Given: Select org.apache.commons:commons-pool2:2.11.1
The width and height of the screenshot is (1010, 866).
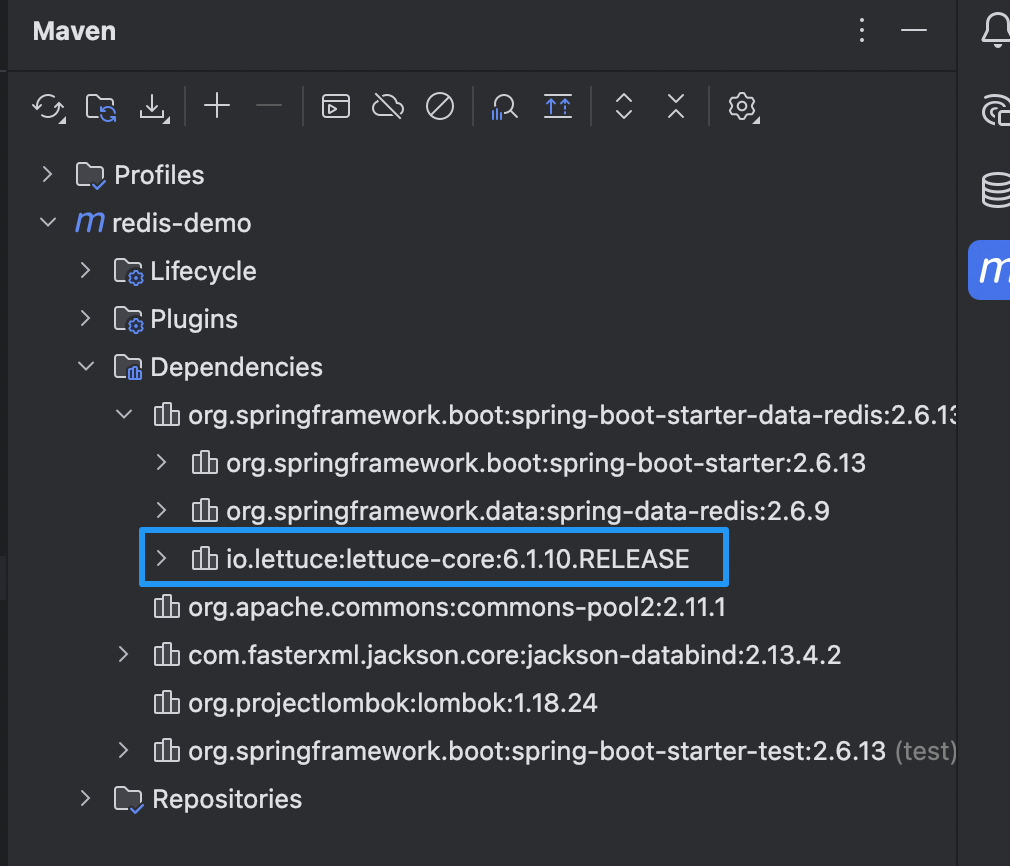Looking at the screenshot, I should click(x=457, y=607).
